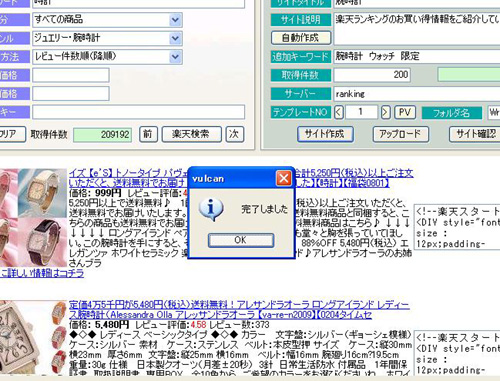Click the PV button
Viewport: 500px width, 381px height.
(405, 112)
